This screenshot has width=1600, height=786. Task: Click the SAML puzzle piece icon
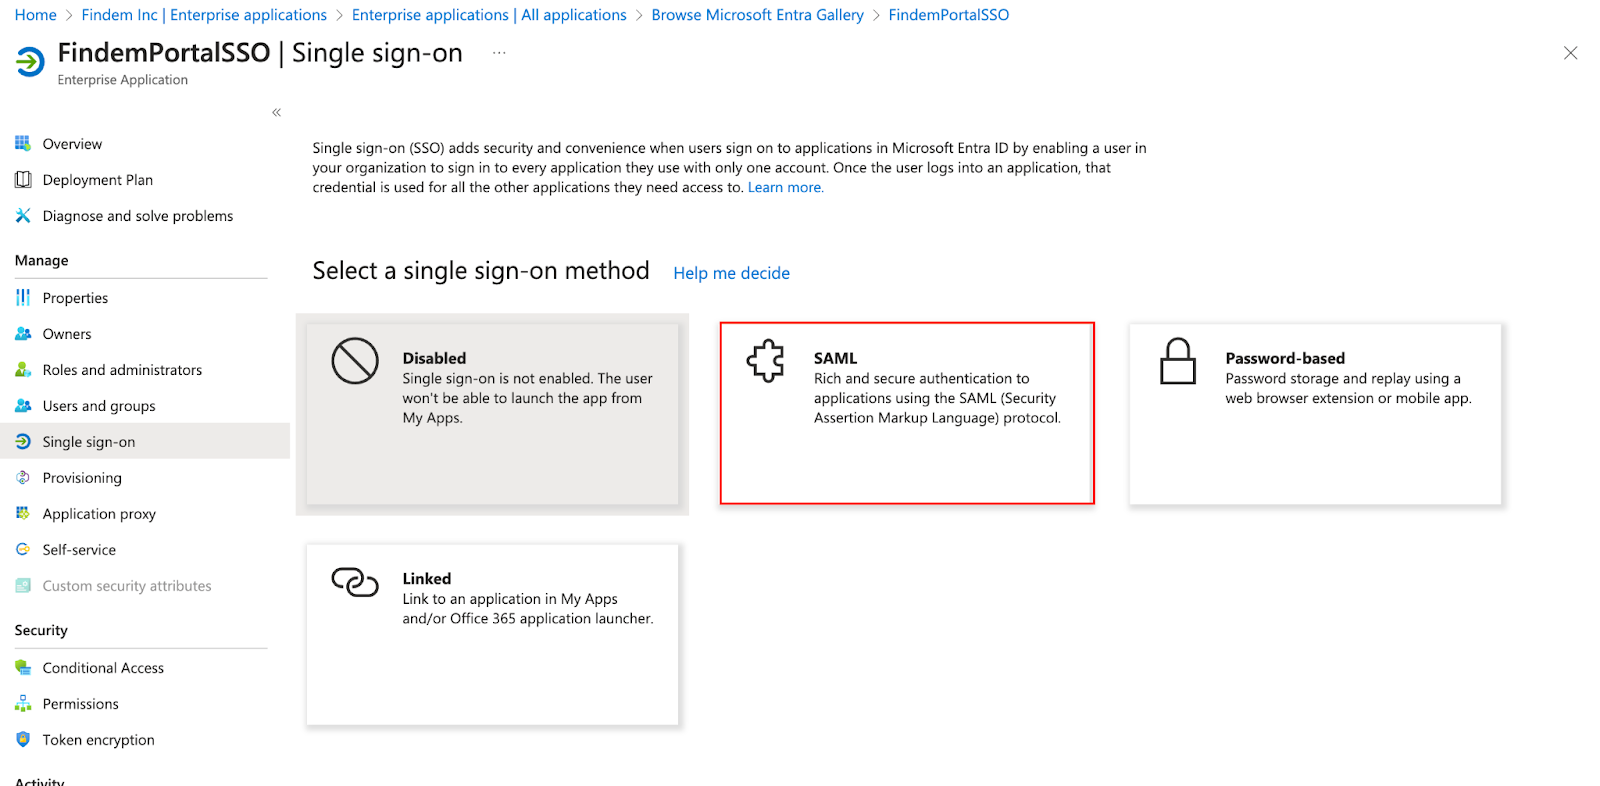pyautogui.click(x=766, y=361)
